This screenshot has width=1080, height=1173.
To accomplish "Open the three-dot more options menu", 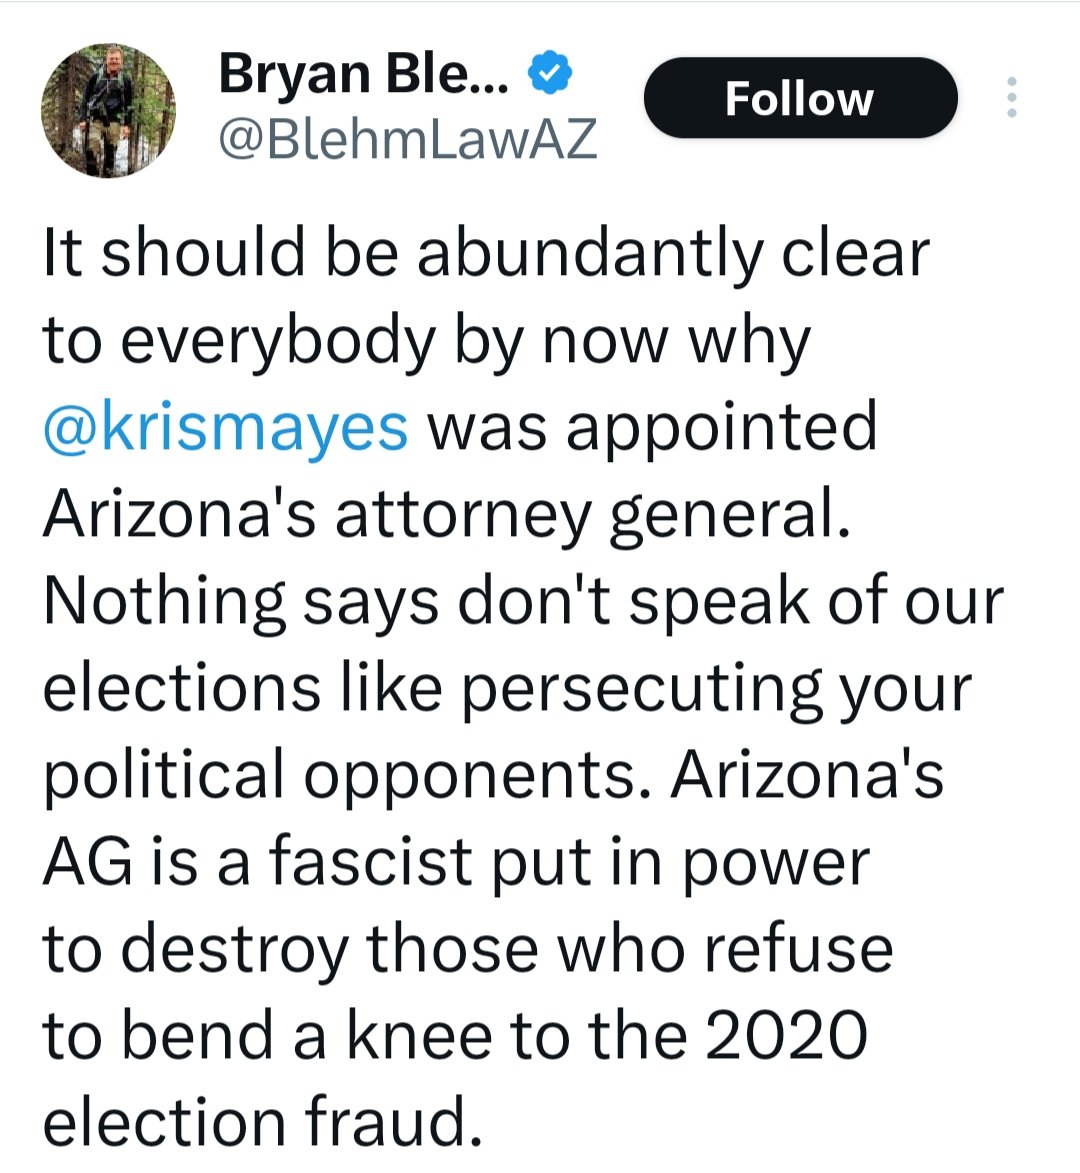I will pos(1012,98).
